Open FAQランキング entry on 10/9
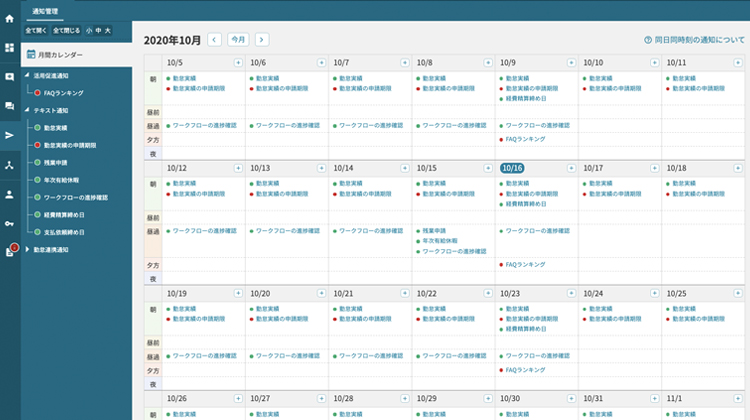The width and height of the screenshot is (750, 420). point(525,139)
